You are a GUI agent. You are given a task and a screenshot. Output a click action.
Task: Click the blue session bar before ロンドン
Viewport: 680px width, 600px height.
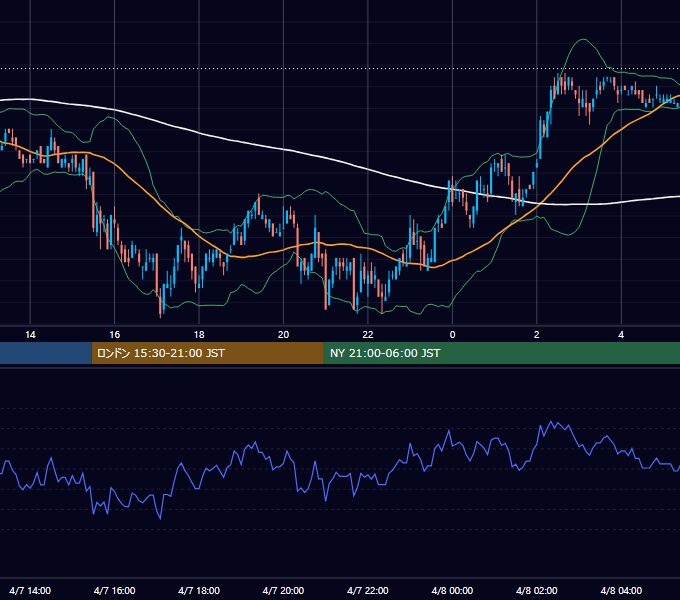click(x=46, y=353)
